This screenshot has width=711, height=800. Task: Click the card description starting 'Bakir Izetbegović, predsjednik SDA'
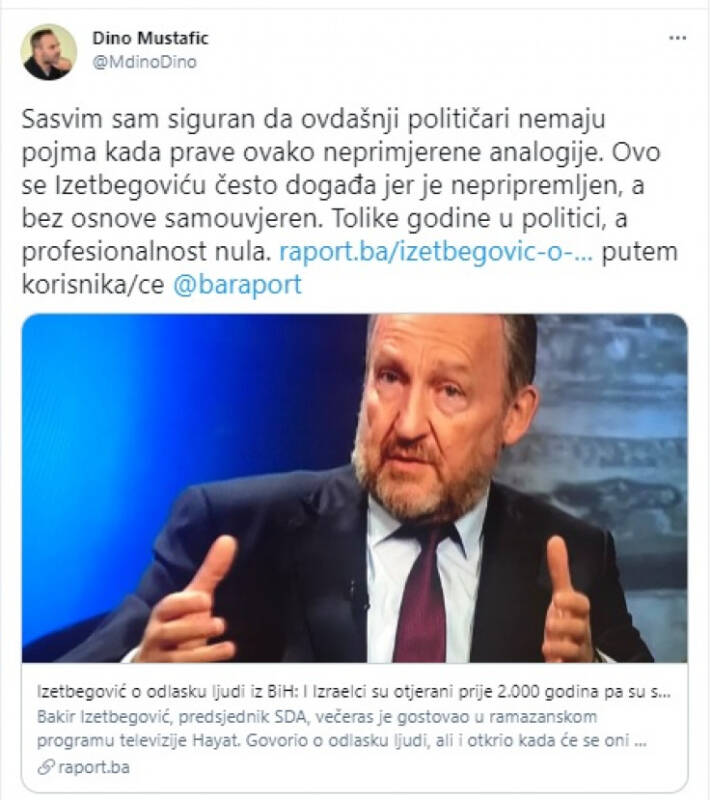coord(342,729)
